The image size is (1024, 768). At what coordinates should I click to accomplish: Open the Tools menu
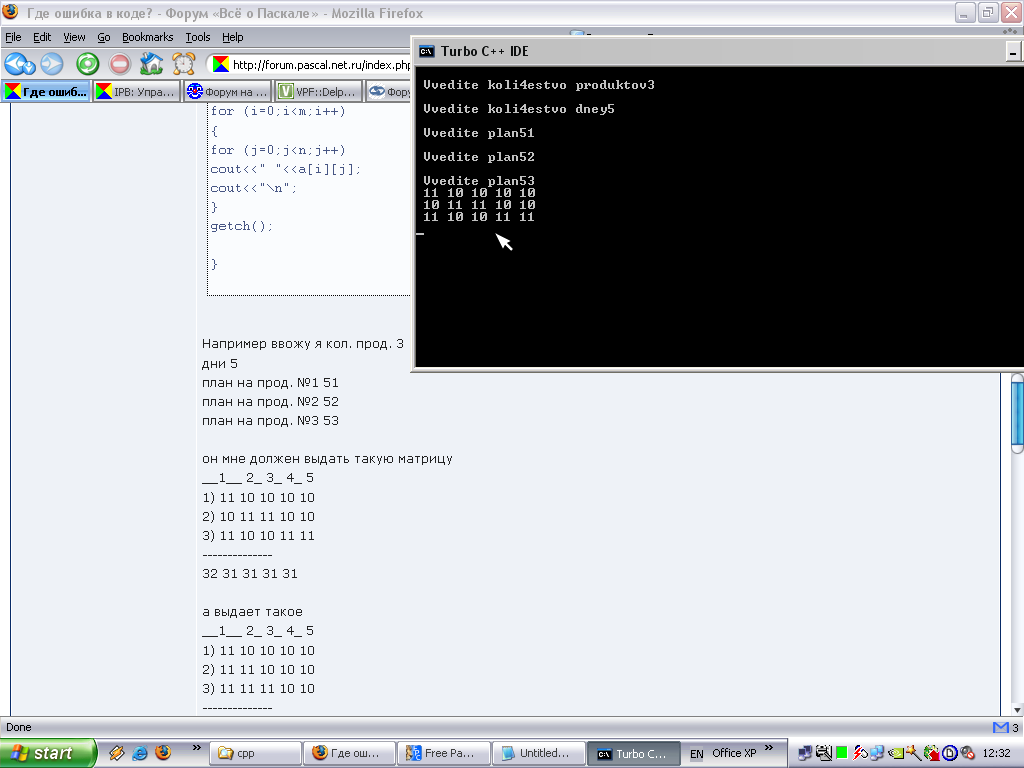click(198, 37)
